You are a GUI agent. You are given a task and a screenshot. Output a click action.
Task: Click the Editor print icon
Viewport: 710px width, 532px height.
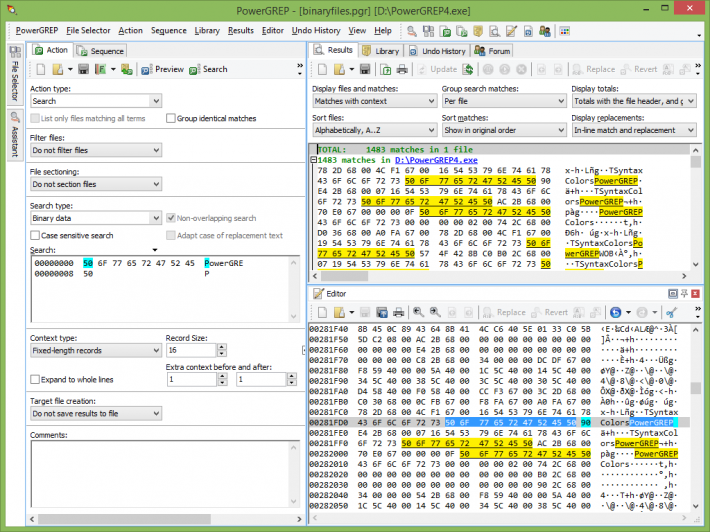tap(398, 312)
